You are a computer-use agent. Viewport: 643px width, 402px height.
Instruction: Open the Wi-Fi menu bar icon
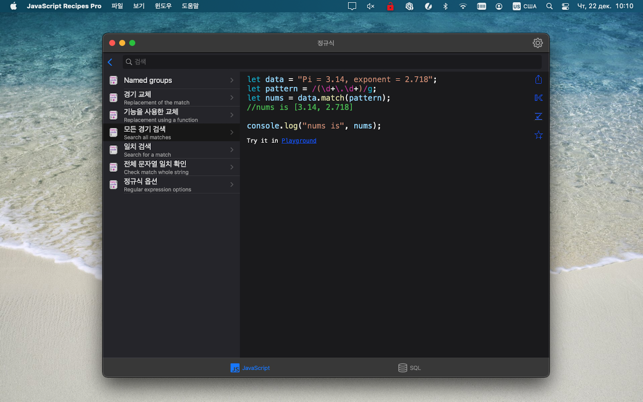(463, 6)
